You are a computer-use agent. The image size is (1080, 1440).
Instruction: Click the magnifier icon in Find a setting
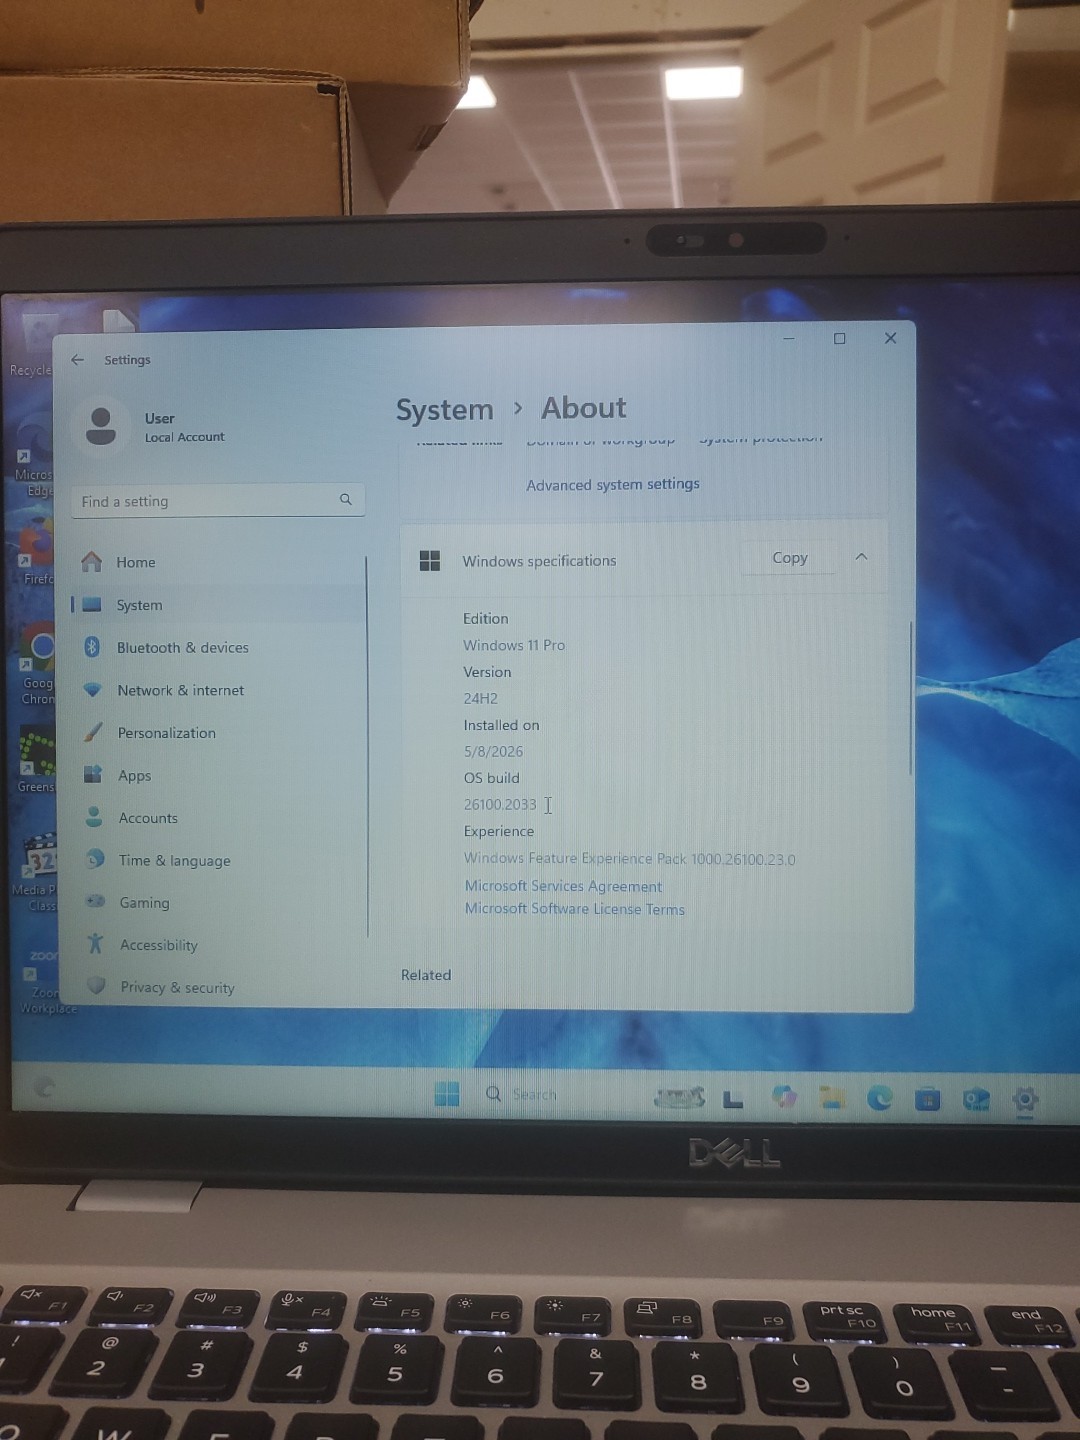click(346, 499)
